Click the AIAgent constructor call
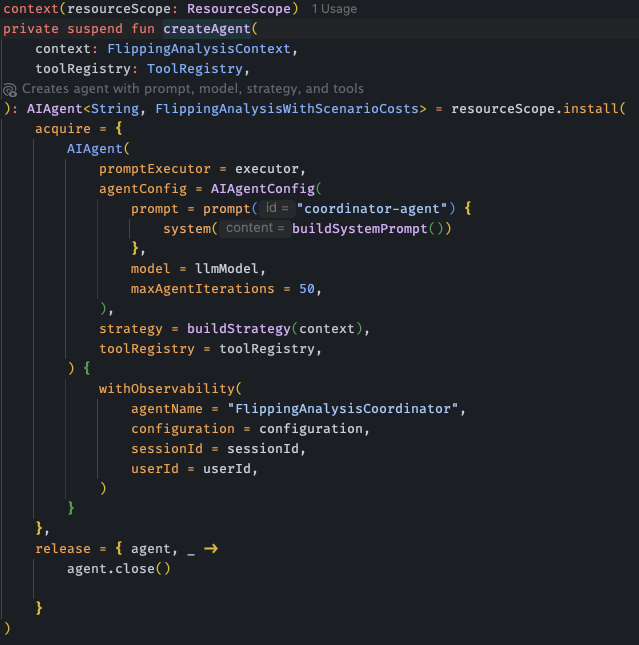The height and width of the screenshot is (645, 639). [x=95, y=148]
